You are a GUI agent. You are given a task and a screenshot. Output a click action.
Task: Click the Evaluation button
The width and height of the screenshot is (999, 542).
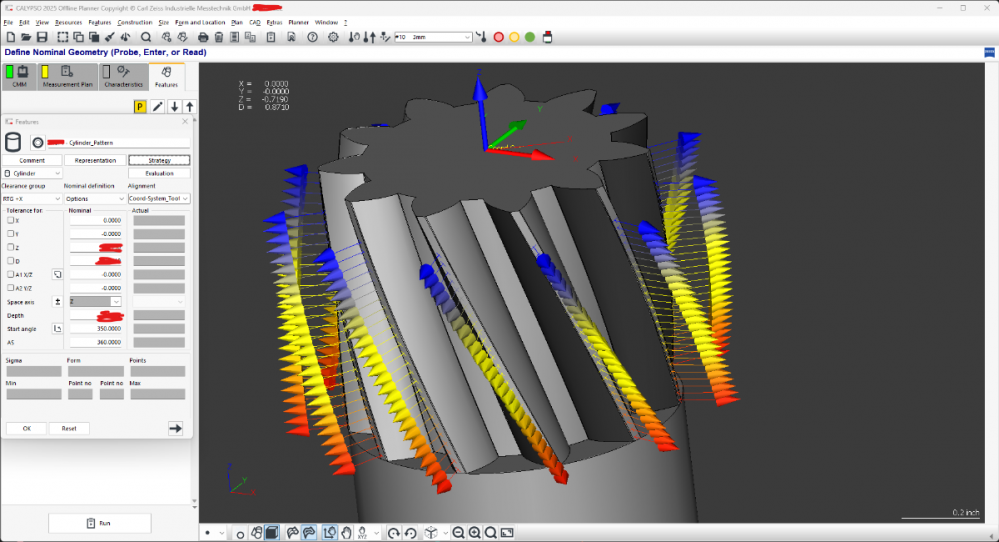(x=159, y=173)
